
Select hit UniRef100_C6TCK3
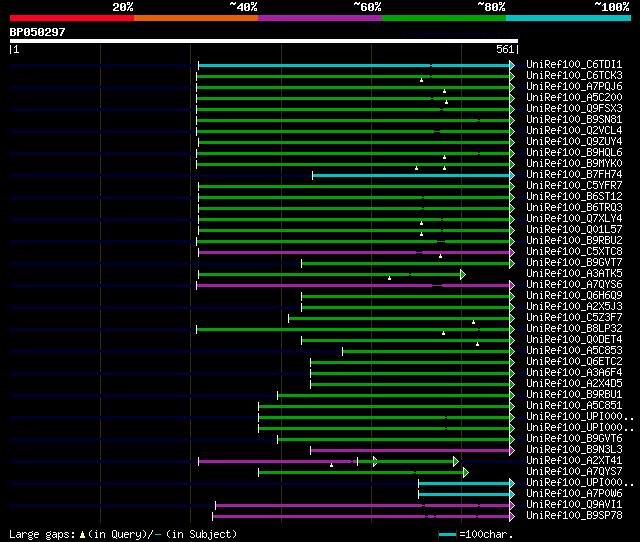[574, 76]
